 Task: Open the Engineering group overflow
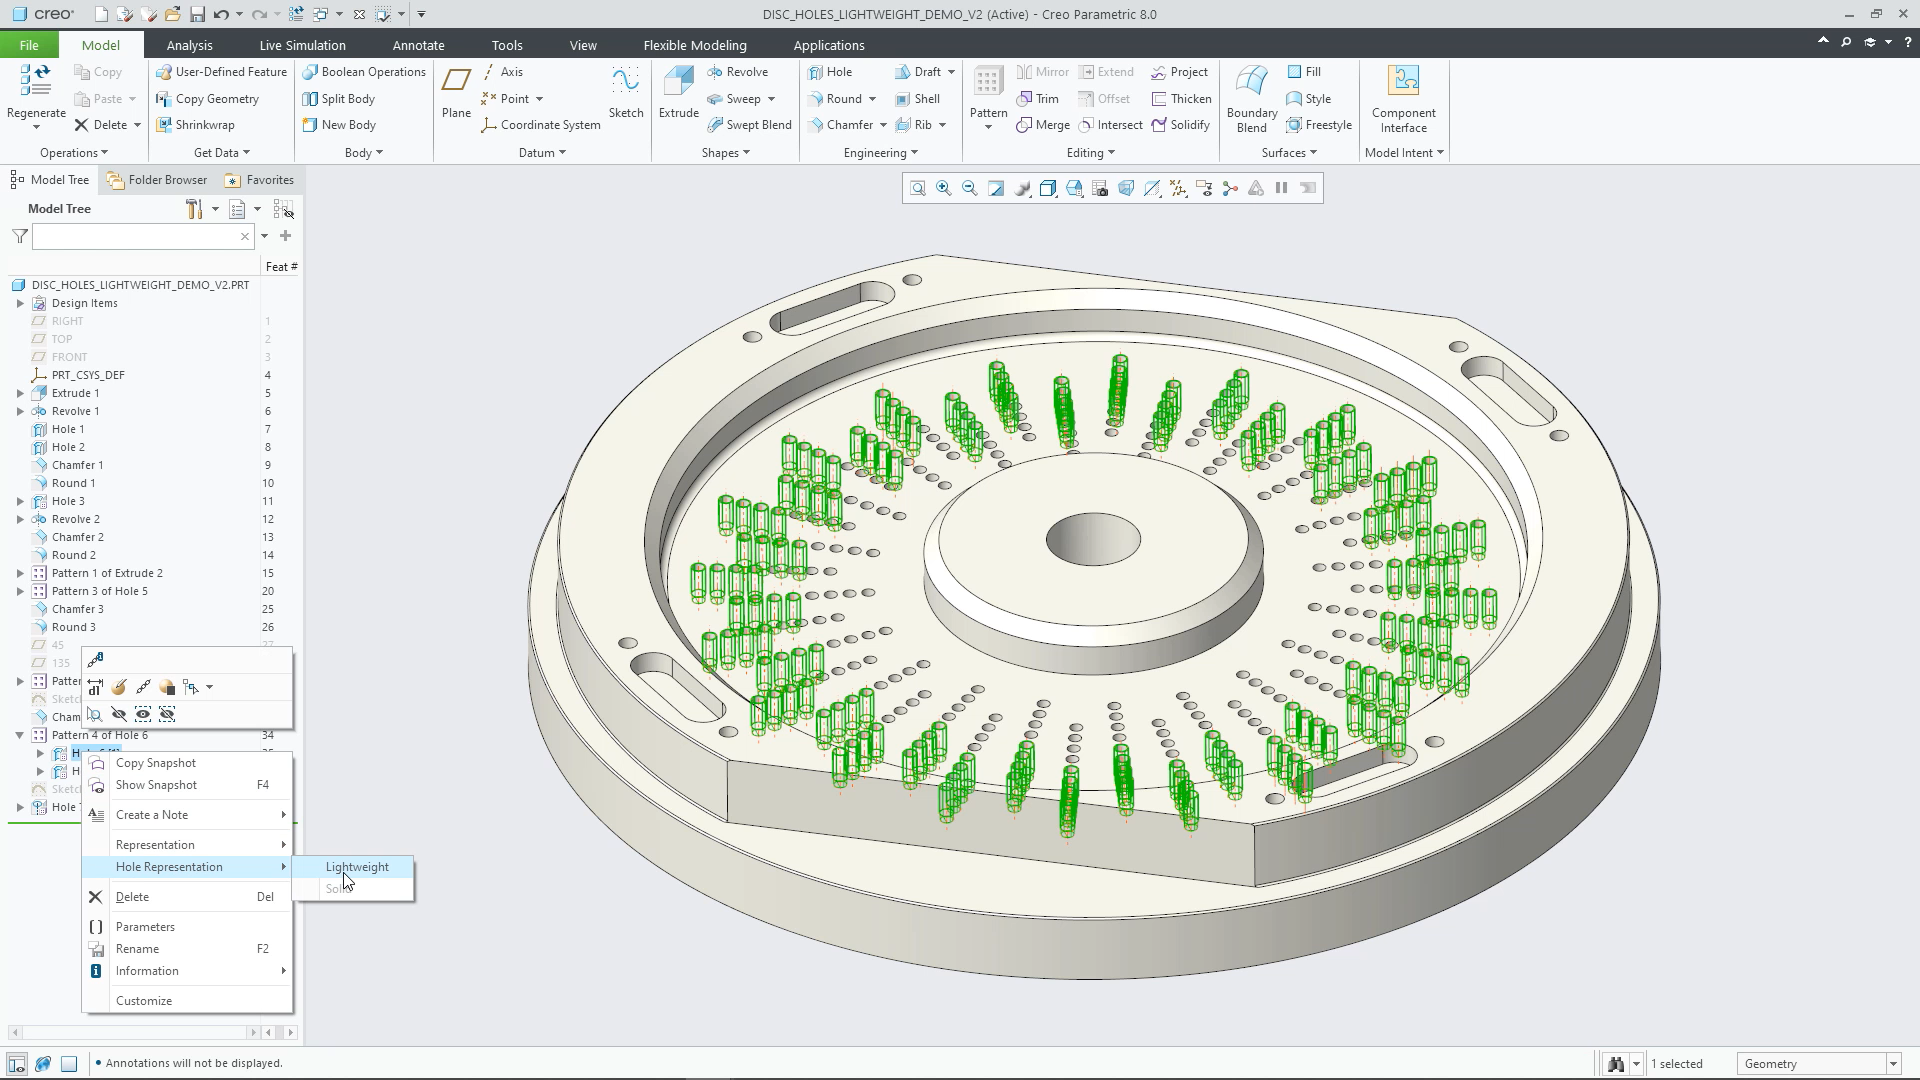[x=881, y=153]
